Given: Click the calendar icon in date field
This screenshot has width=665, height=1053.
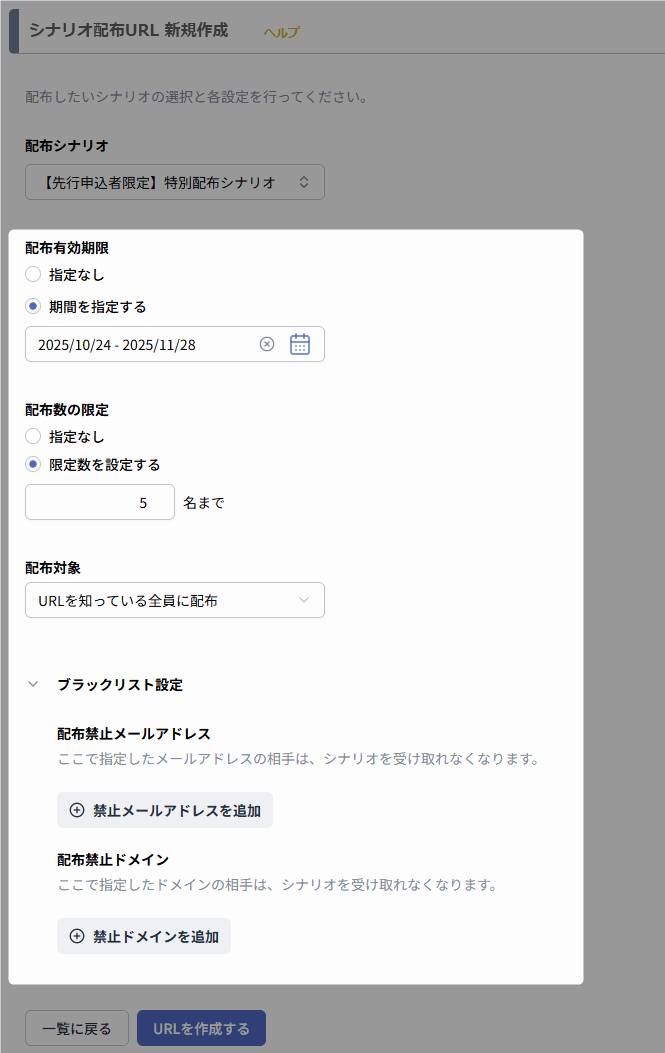Looking at the screenshot, I should tap(300, 344).
